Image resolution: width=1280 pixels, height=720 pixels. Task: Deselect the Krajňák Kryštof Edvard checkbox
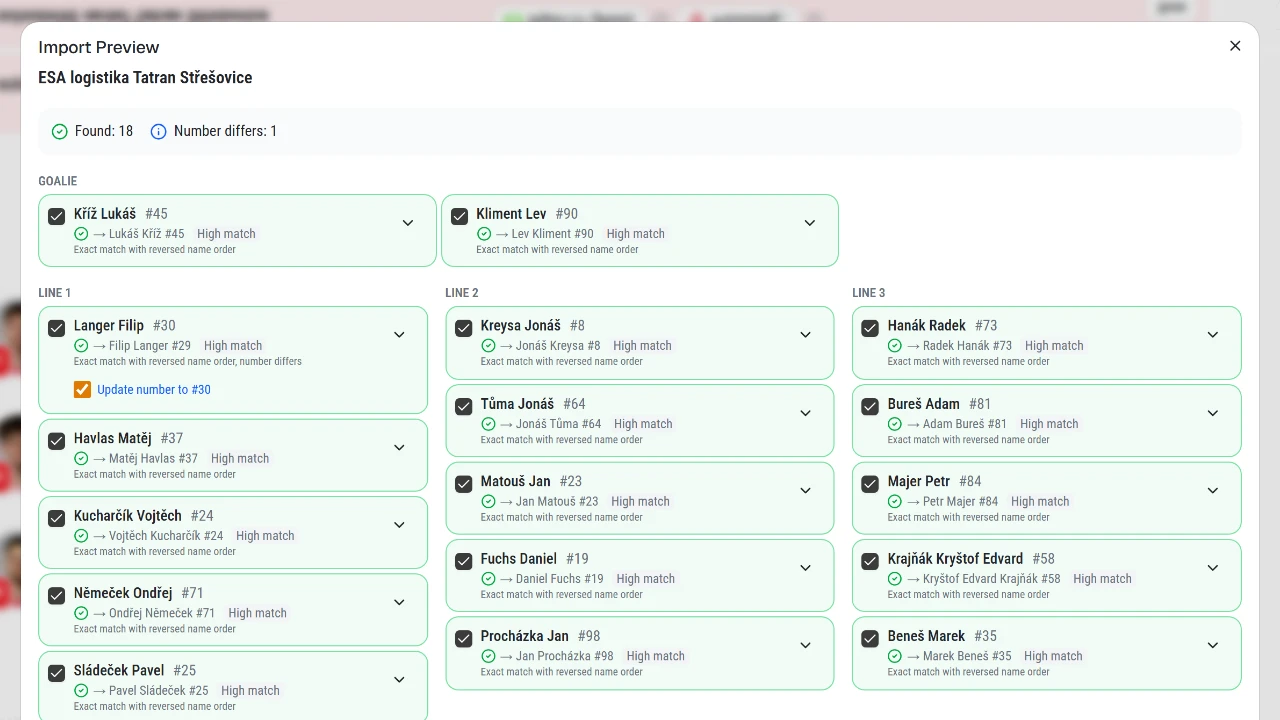pos(870,561)
